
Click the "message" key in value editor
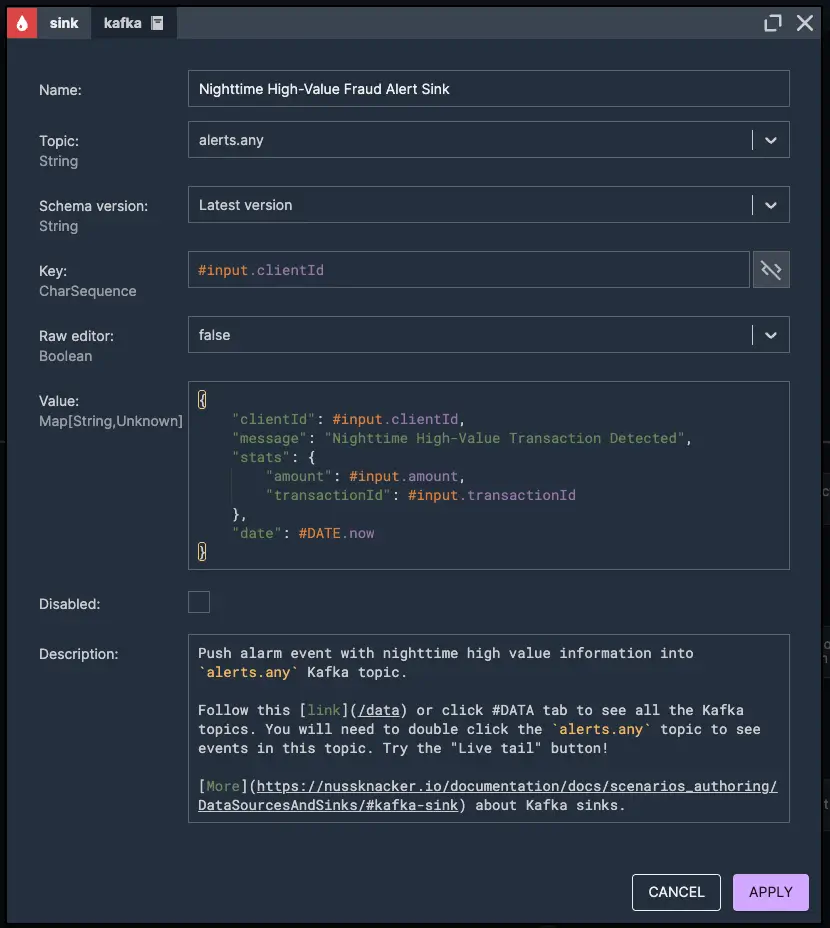coord(269,439)
